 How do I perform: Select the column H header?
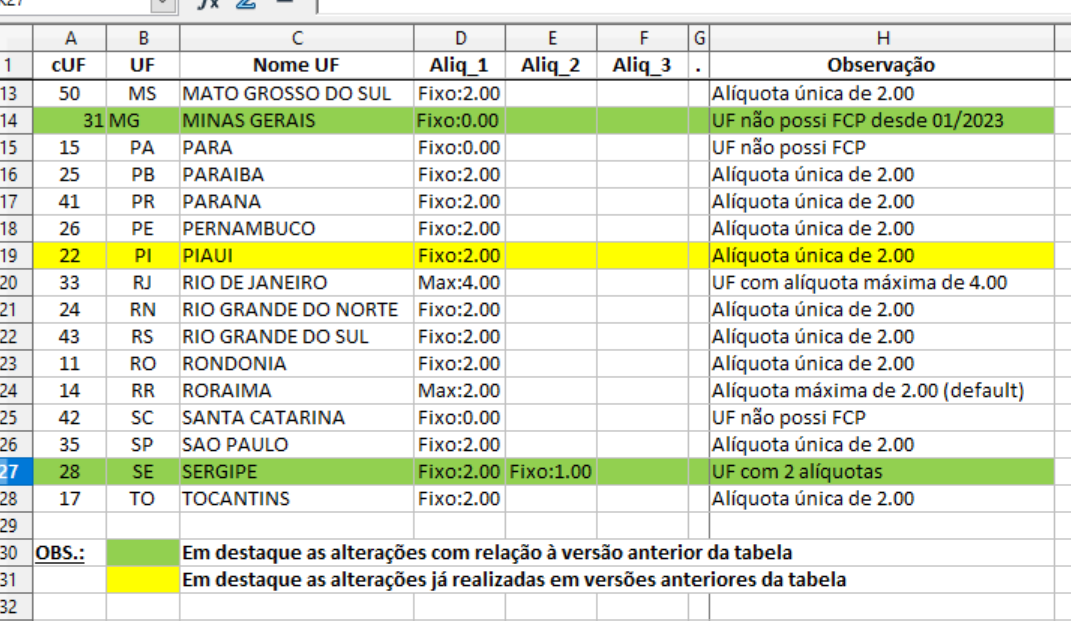click(881, 38)
